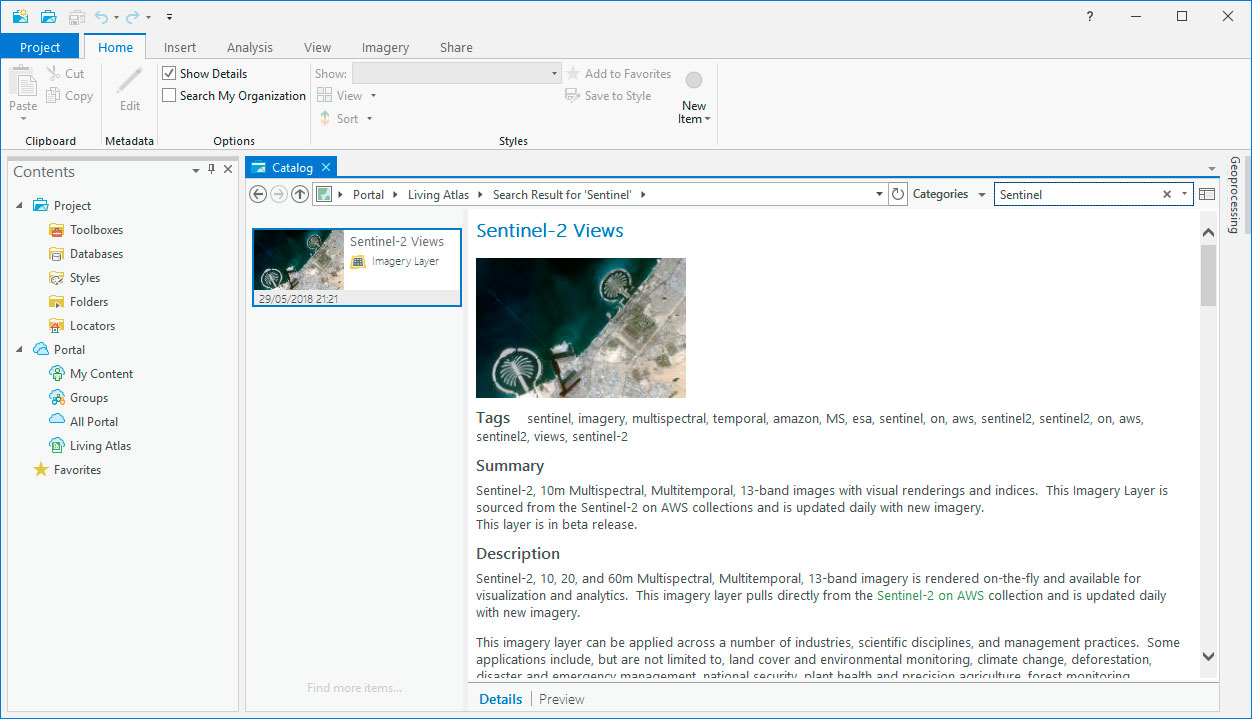Open the Project tab
This screenshot has width=1252, height=719.
(x=41, y=47)
